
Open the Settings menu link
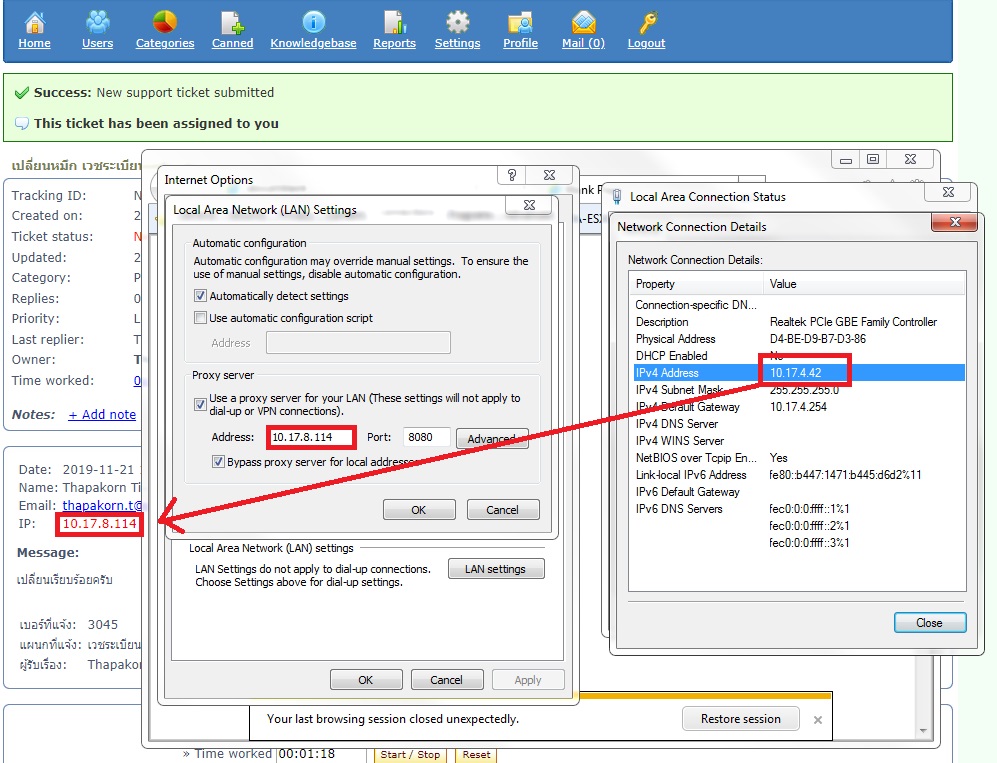[457, 43]
